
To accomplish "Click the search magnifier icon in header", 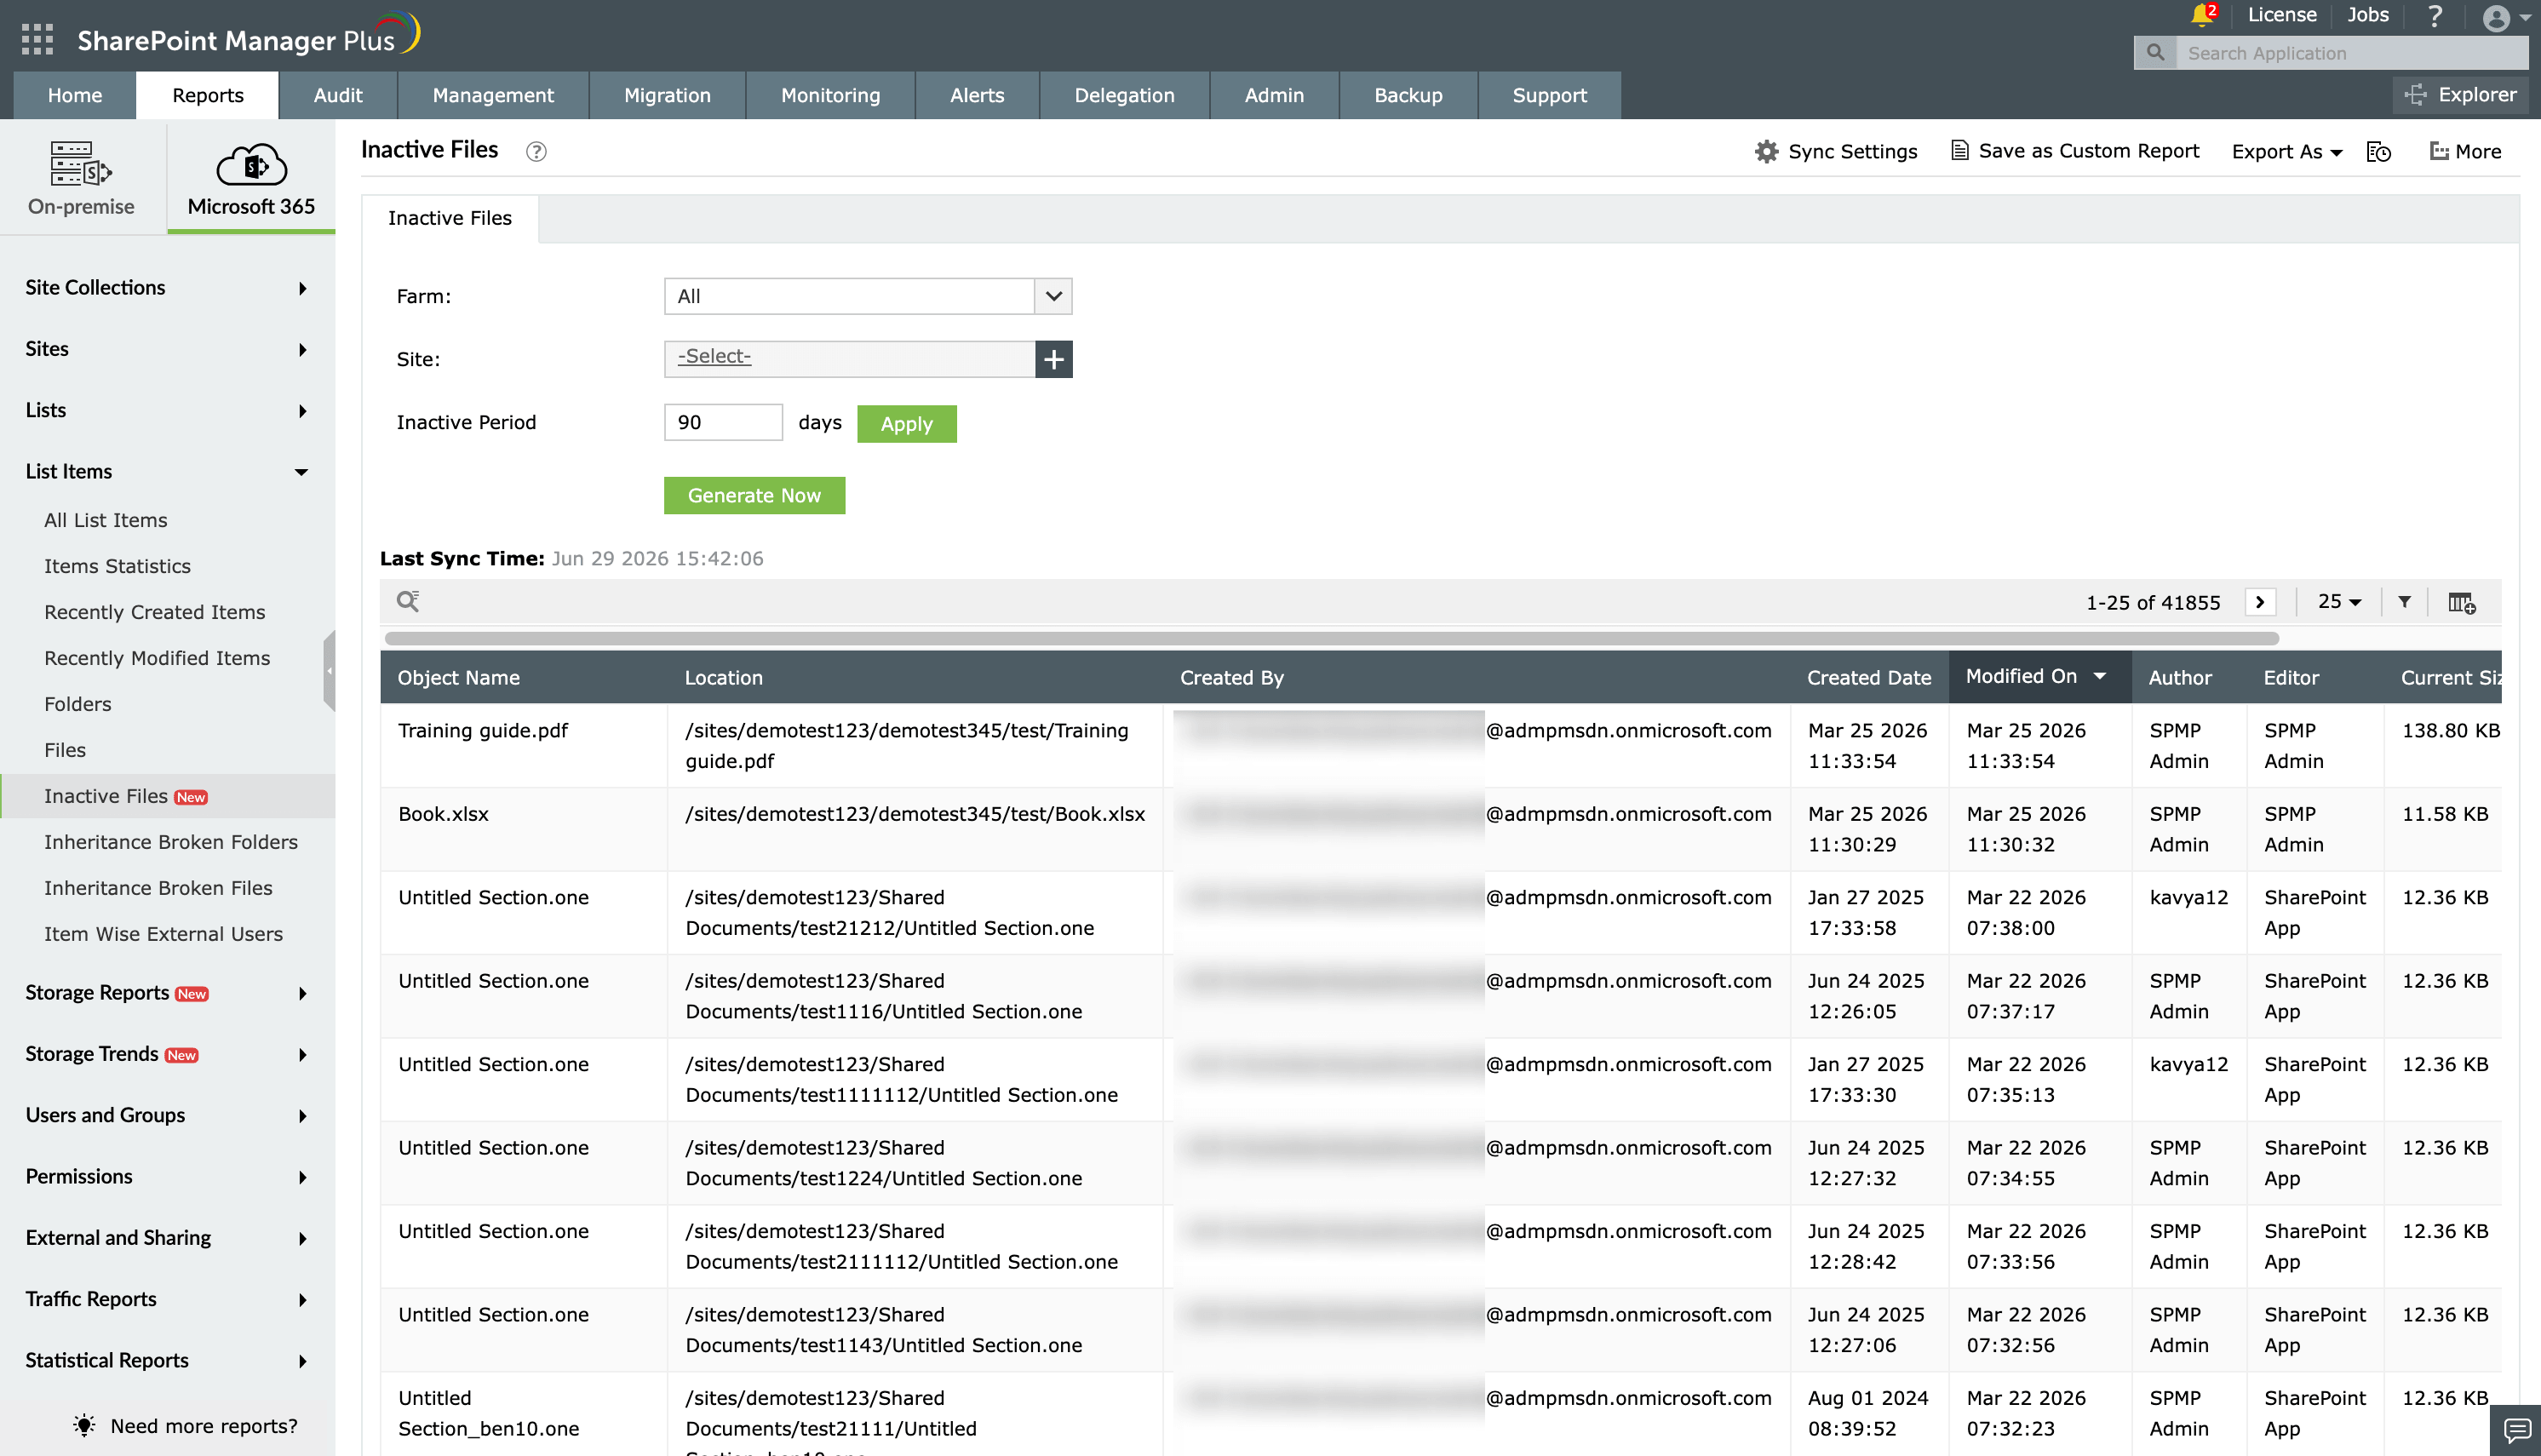I will (x=2155, y=53).
